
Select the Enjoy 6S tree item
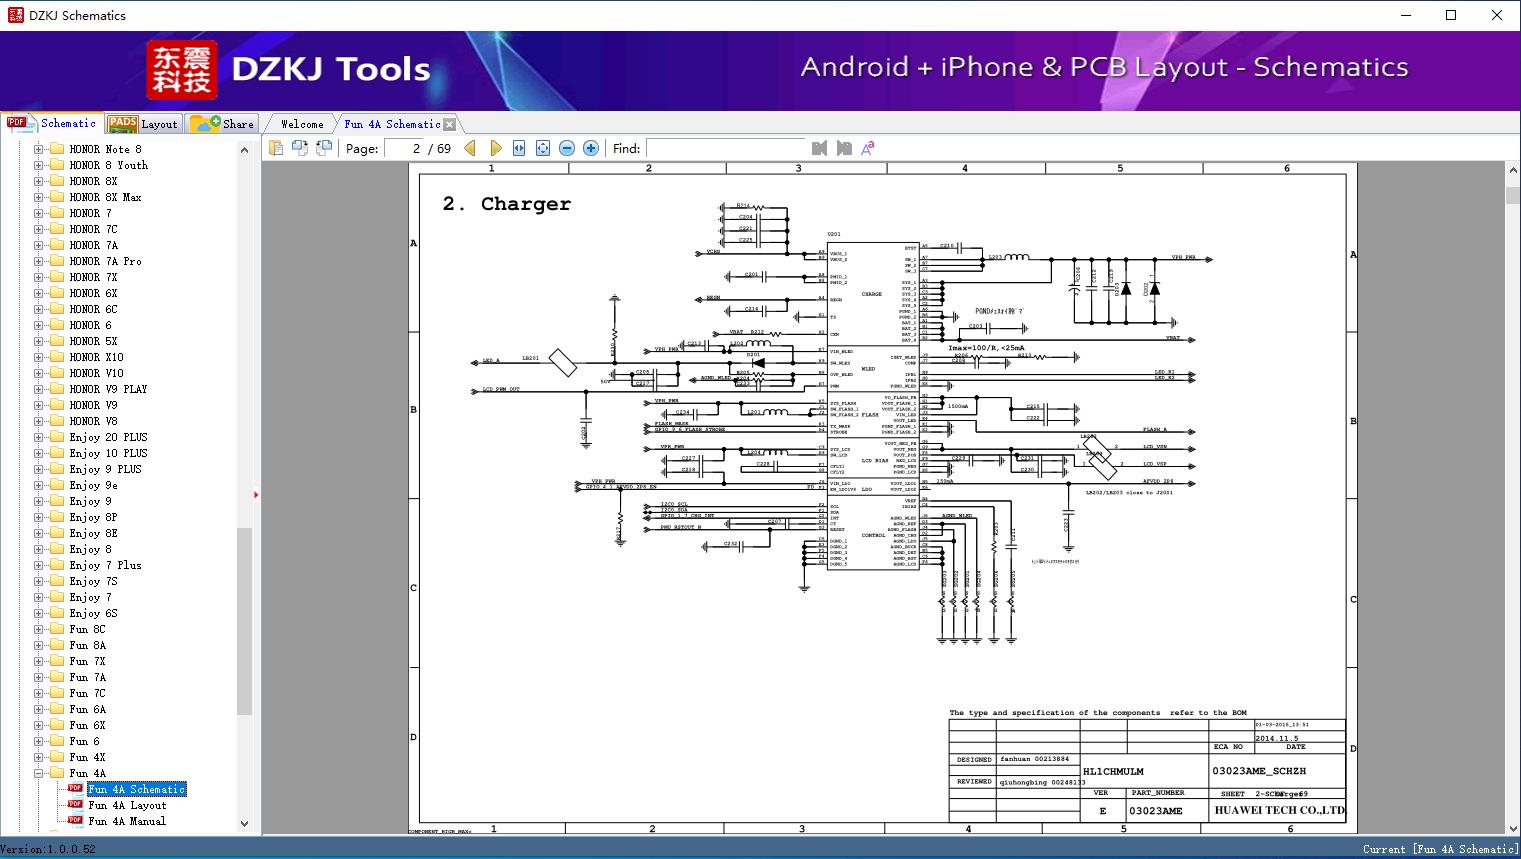click(x=93, y=613)
